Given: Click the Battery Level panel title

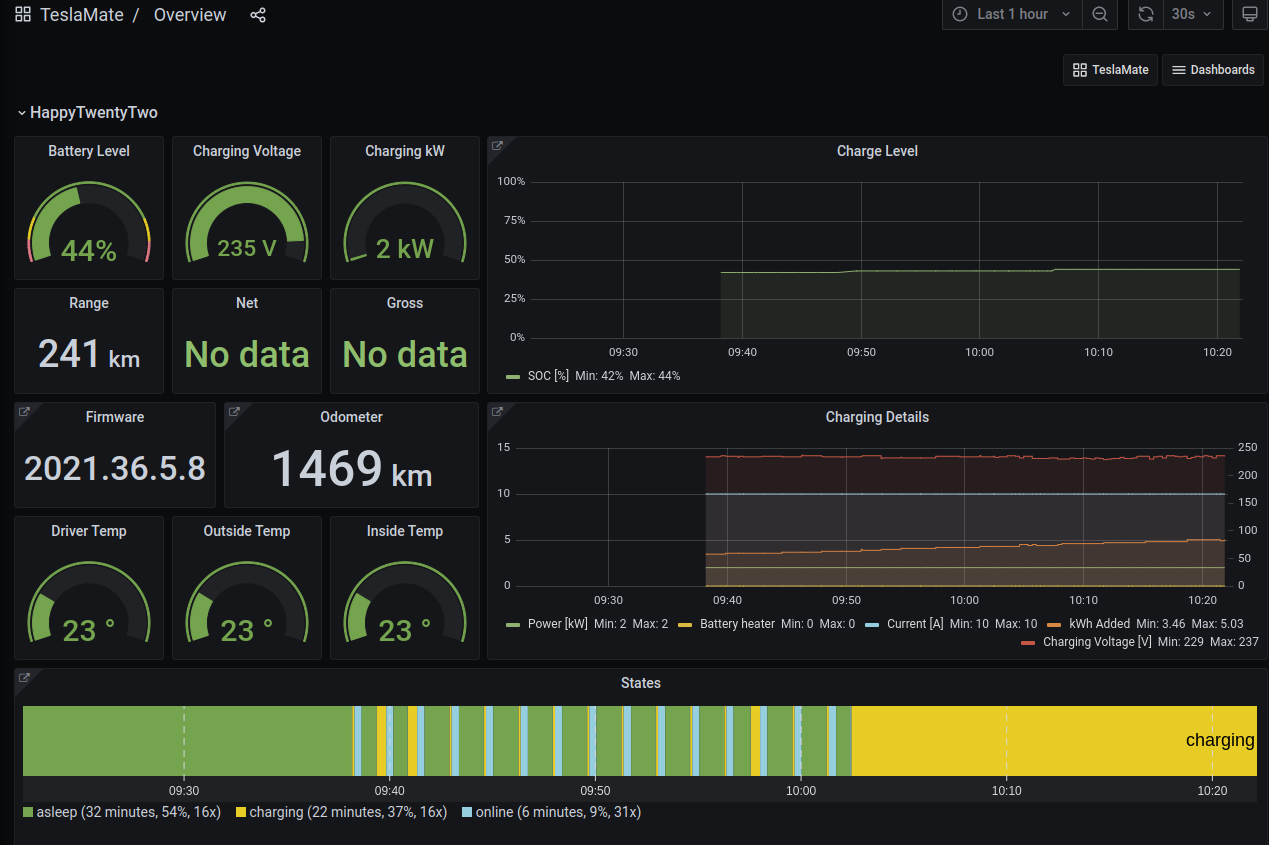Looking at the screenshot, I should pyautogui.click(x=89, y=151).
